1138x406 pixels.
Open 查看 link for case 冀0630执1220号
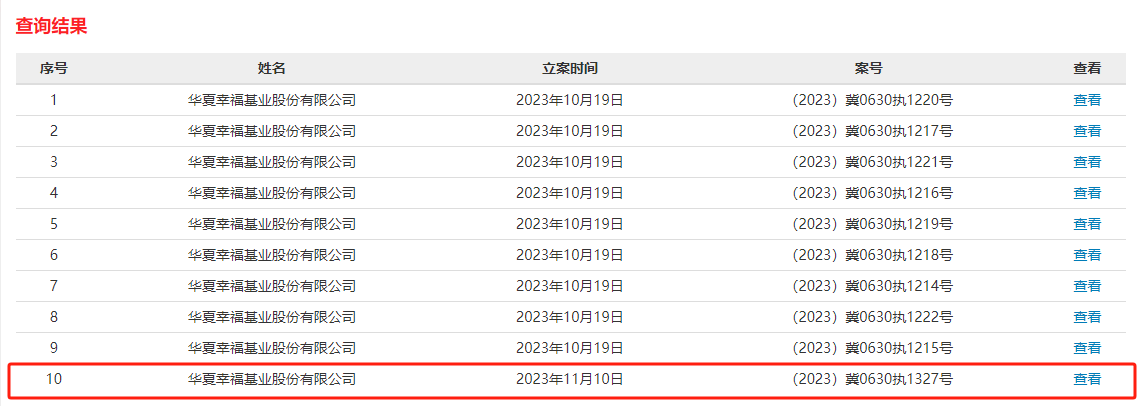[1086, 100]
